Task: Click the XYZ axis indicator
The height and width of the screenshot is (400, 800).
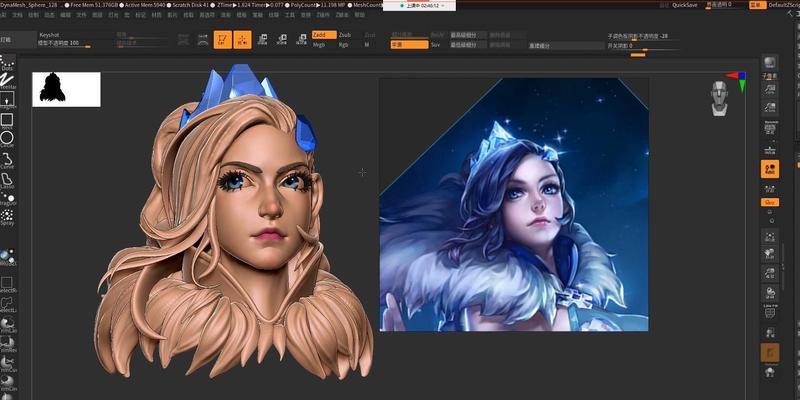Action: pyautogui.click(x=737, y=81)
